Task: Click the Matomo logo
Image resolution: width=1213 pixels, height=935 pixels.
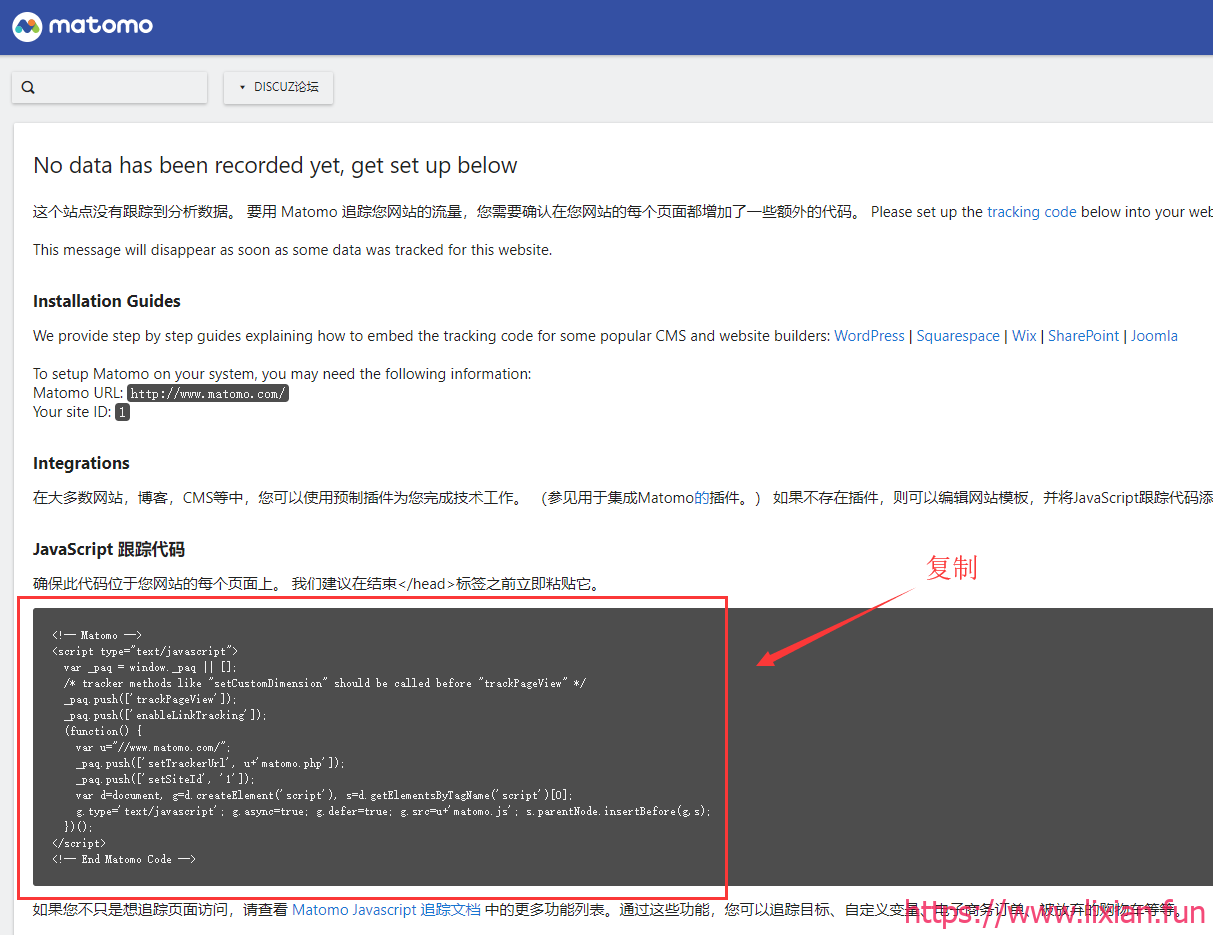Action: click(x=83, y=26)
